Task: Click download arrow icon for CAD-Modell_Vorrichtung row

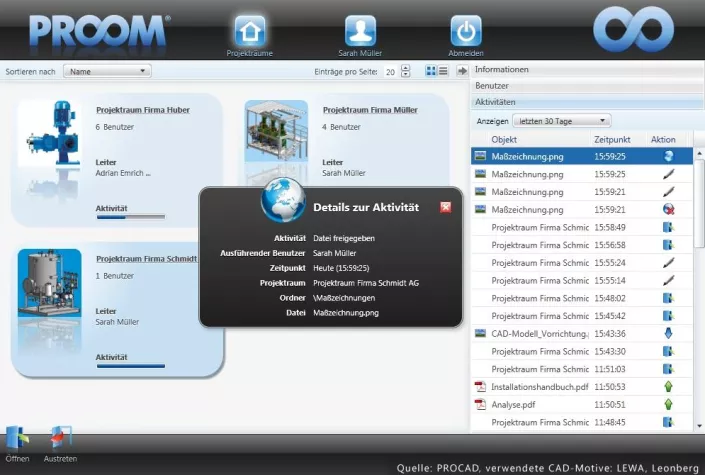Action: click(x=668, y=333)
